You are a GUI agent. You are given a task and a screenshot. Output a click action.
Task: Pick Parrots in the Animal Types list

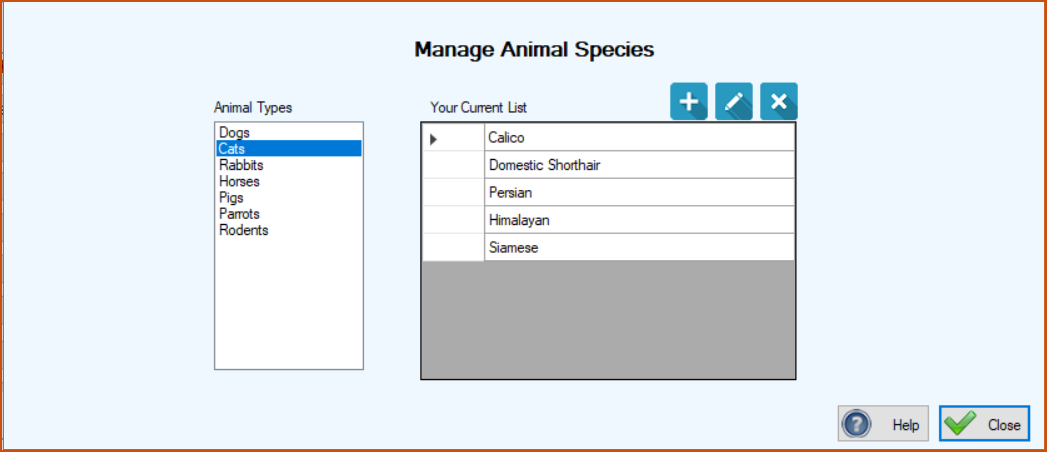coord(288,214)
